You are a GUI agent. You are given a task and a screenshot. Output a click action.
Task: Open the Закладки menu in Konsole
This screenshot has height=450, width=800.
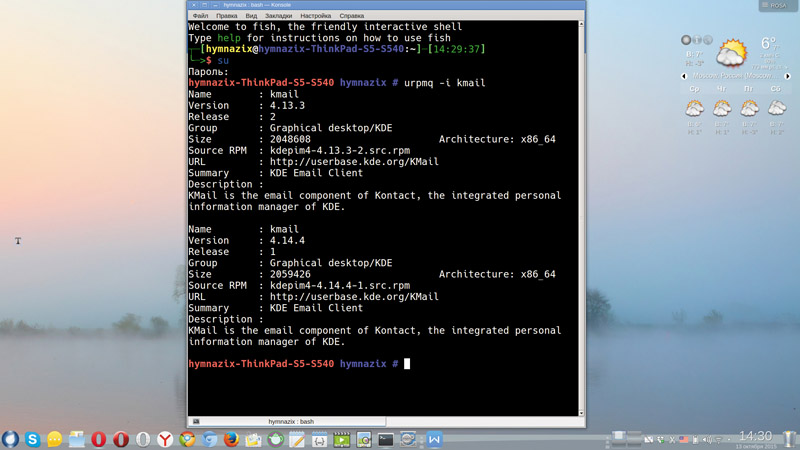[279, 16]
